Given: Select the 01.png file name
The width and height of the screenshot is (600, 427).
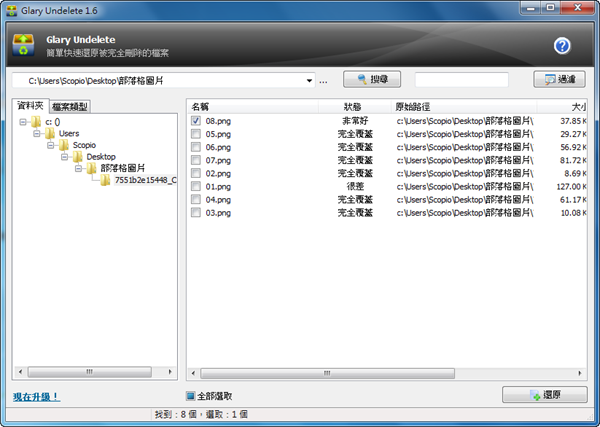Looking at the screenshot, I should coord(218,186).
